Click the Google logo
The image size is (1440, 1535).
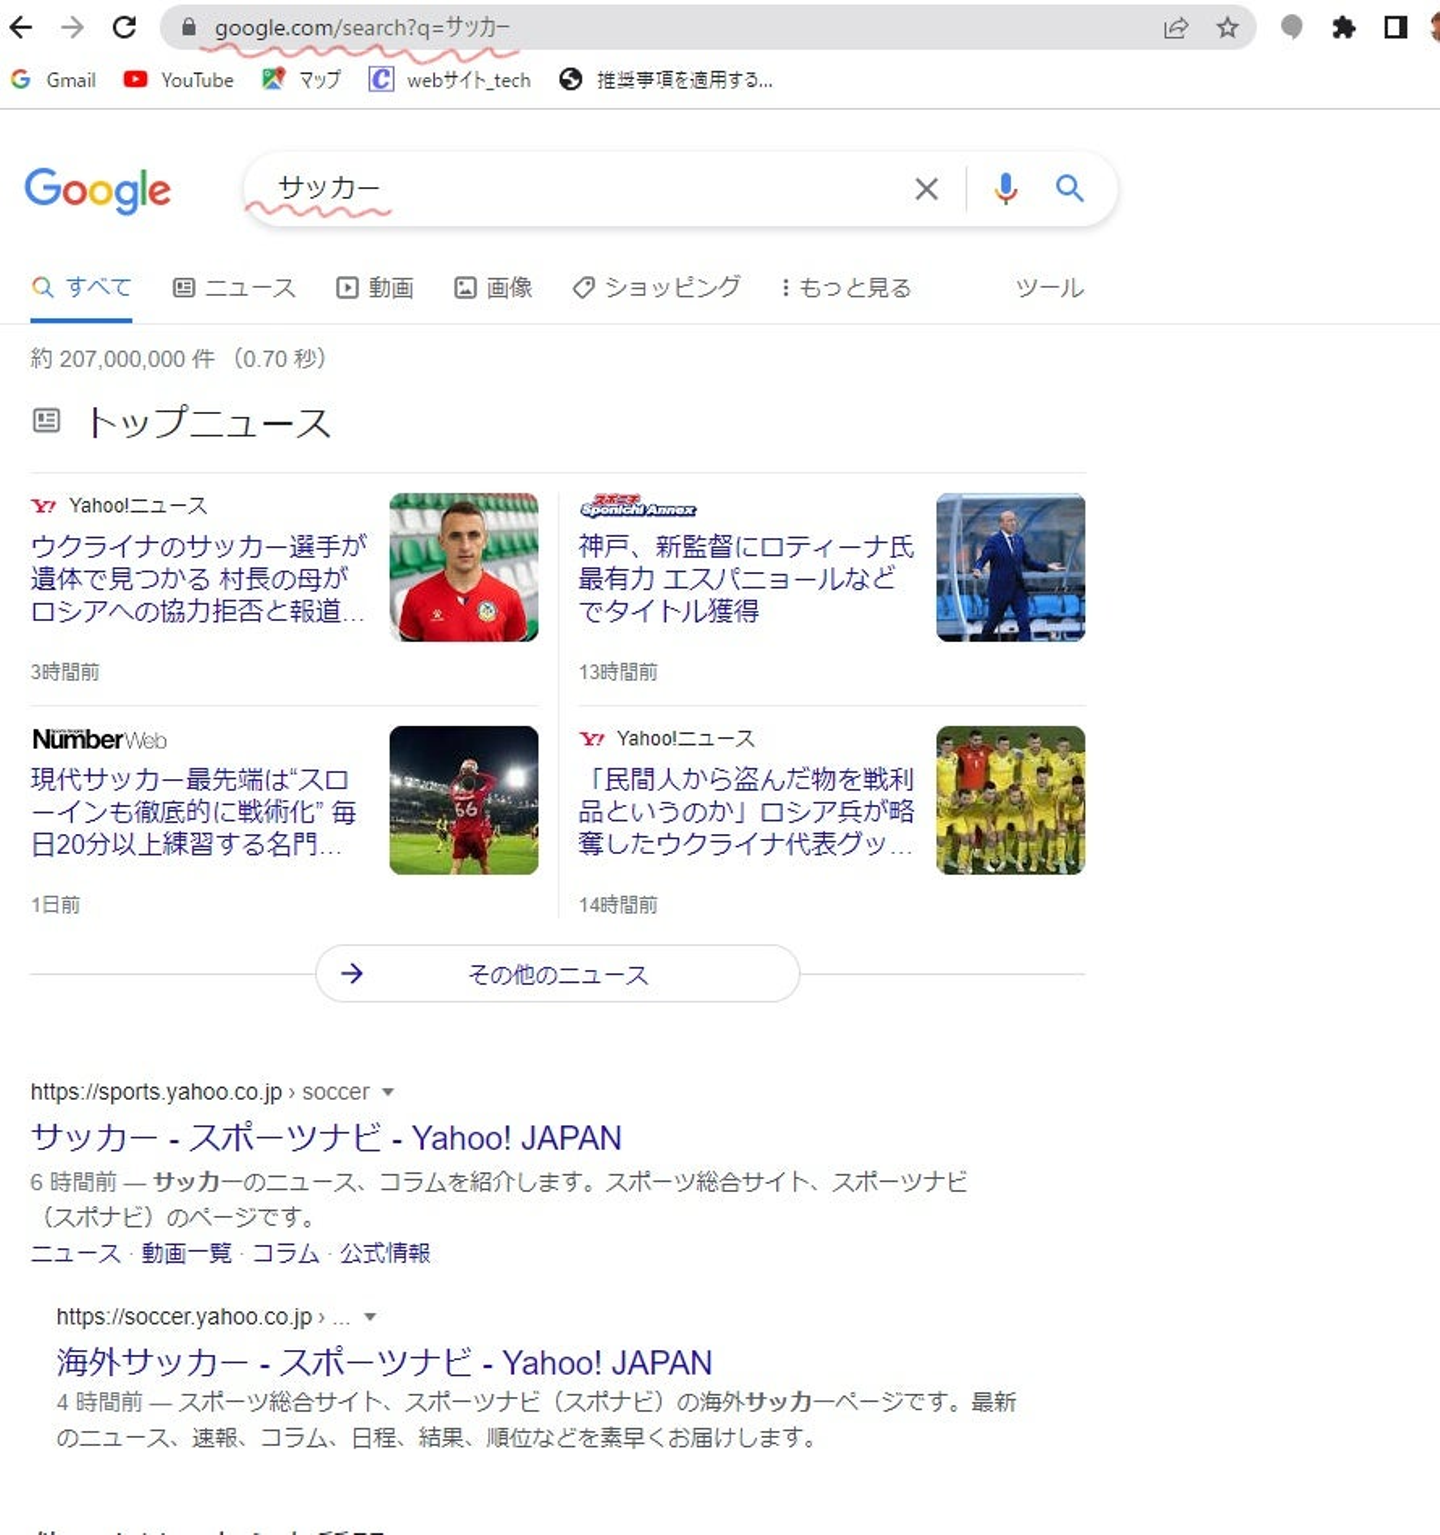click(x=98, y=190)
